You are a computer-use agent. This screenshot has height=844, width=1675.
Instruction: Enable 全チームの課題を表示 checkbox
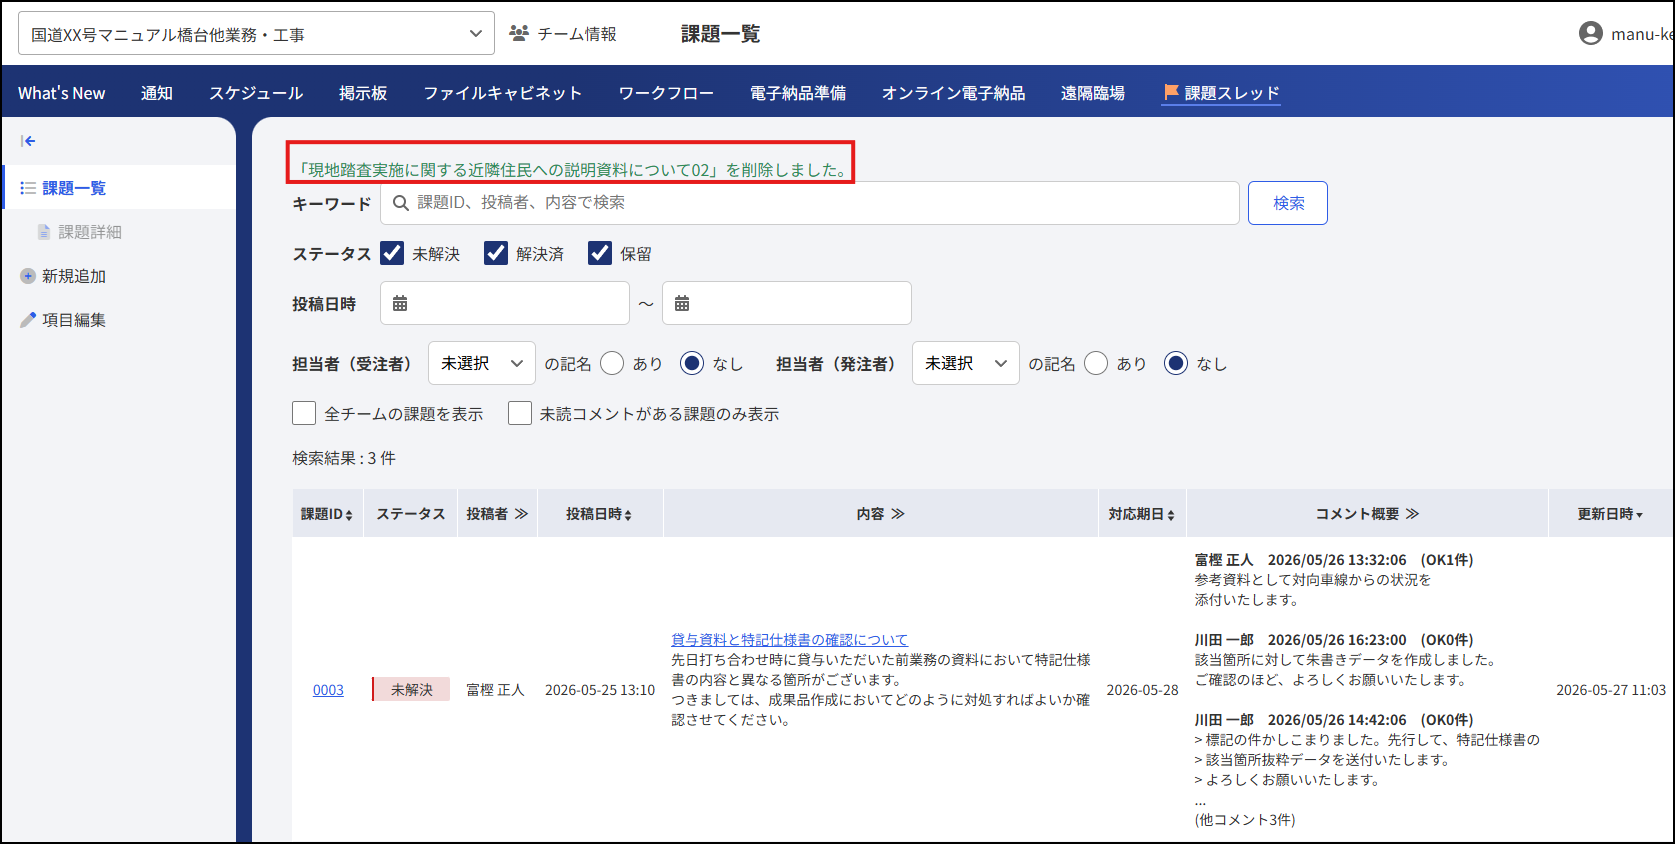tap(304, 413)
